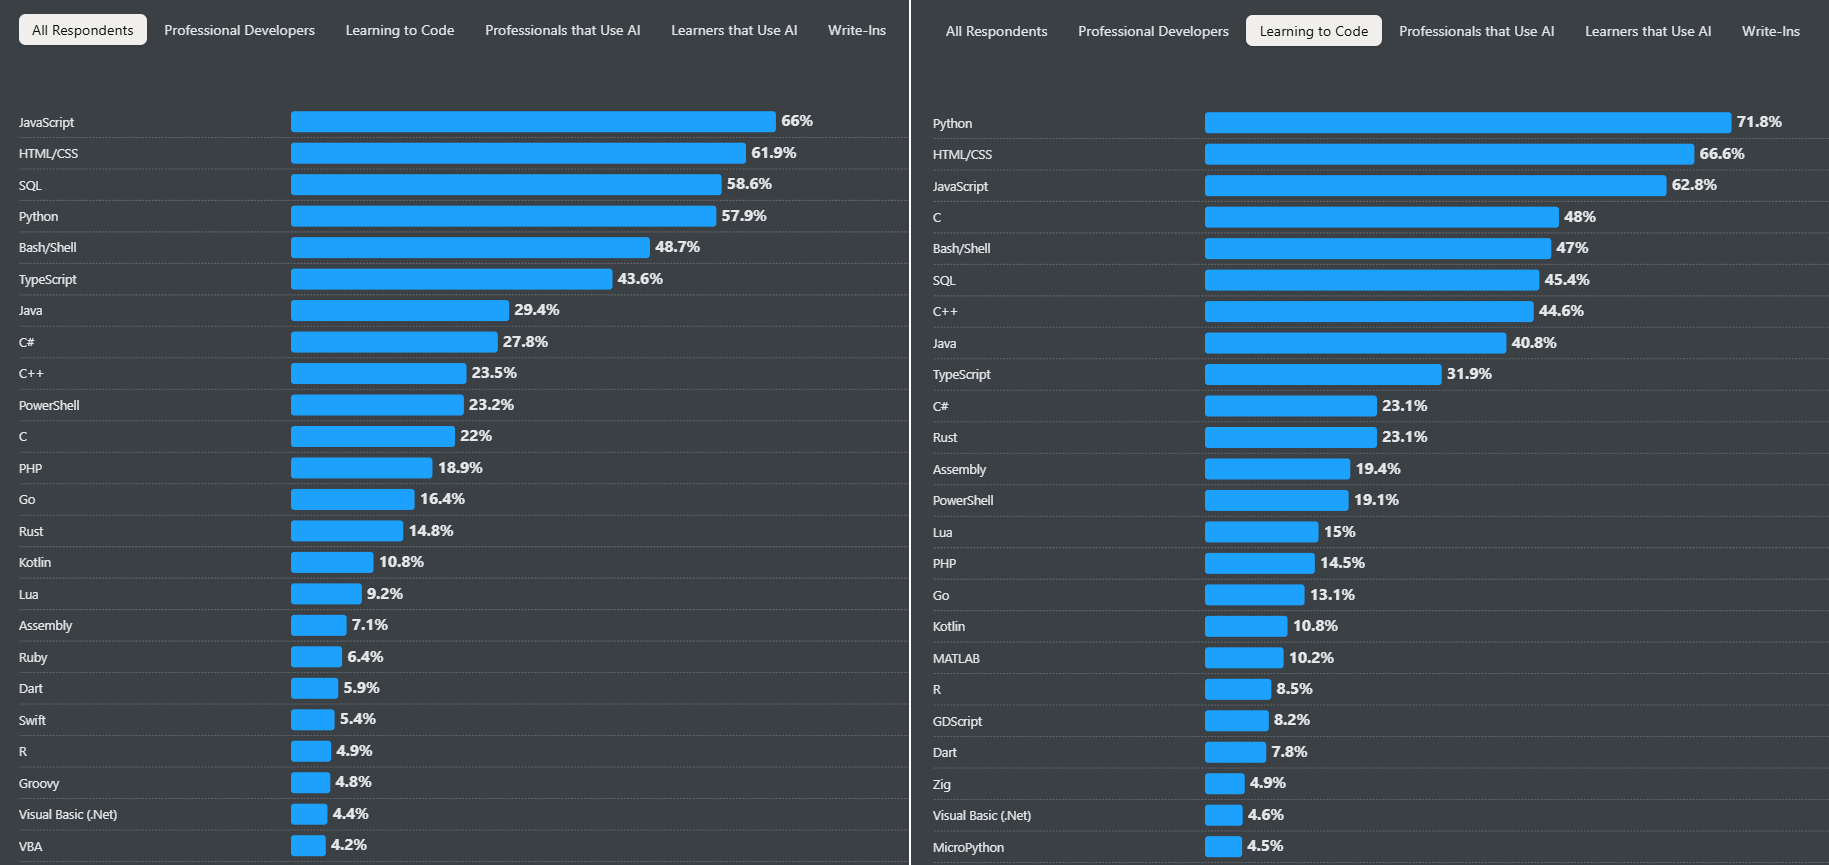Click right panel 'Learners that Use AI' tab
1829x865 pixels.
(1648, 31)
